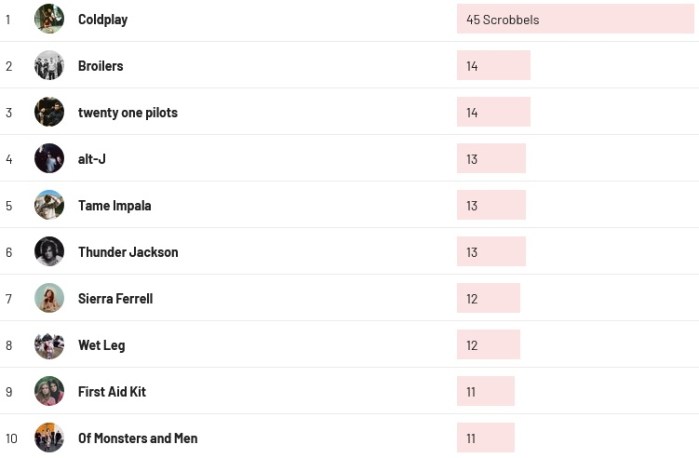Screen dimensions: 699x458
Task: Click the Thunder Jackson name link
Action: 128,252
